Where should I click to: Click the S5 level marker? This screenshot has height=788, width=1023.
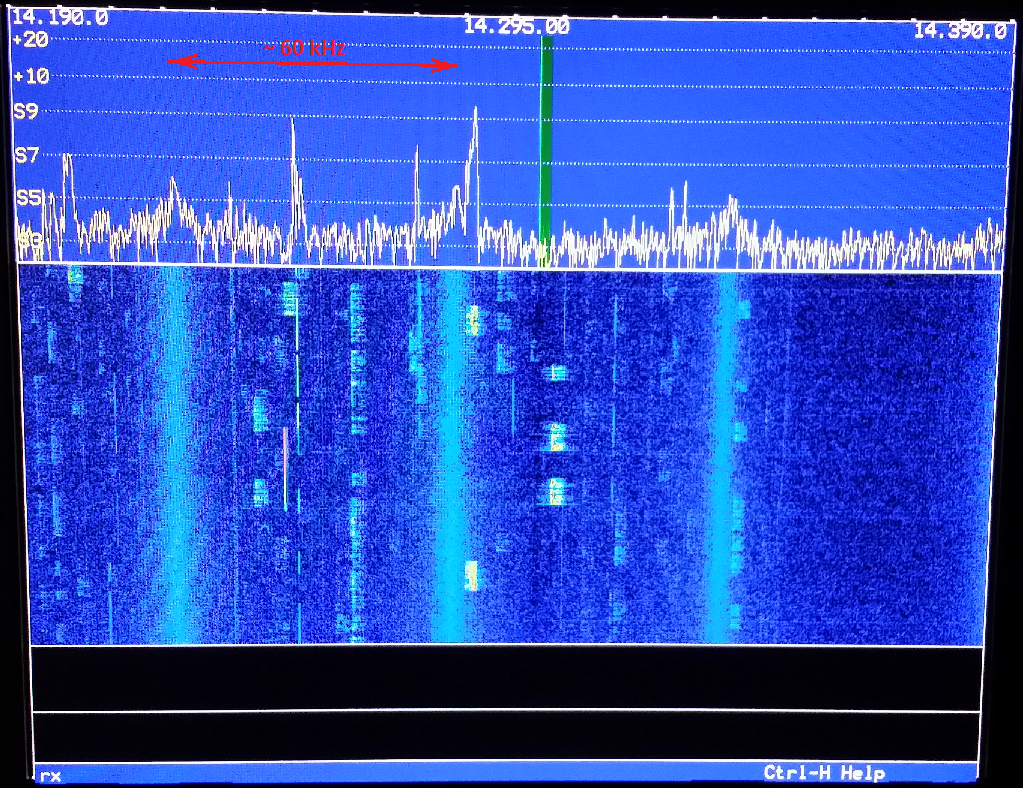[x=27, y=197]
